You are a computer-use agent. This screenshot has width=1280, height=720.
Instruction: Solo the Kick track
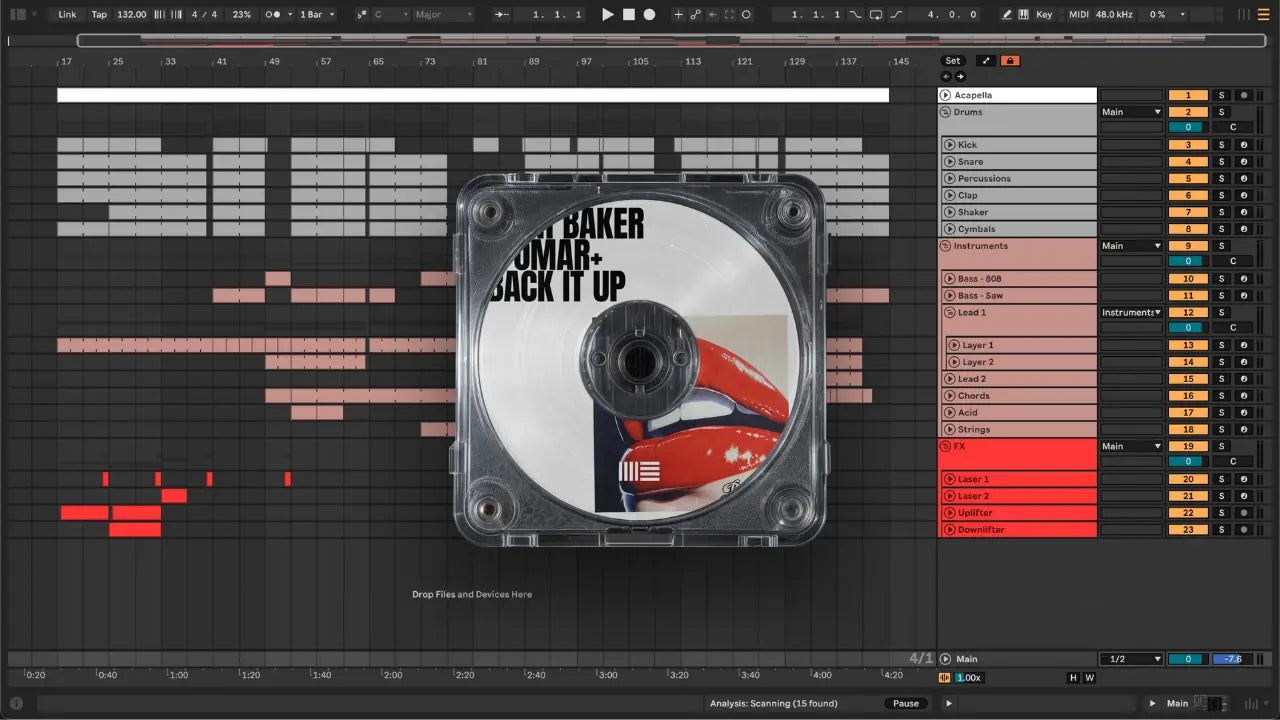1220,145
